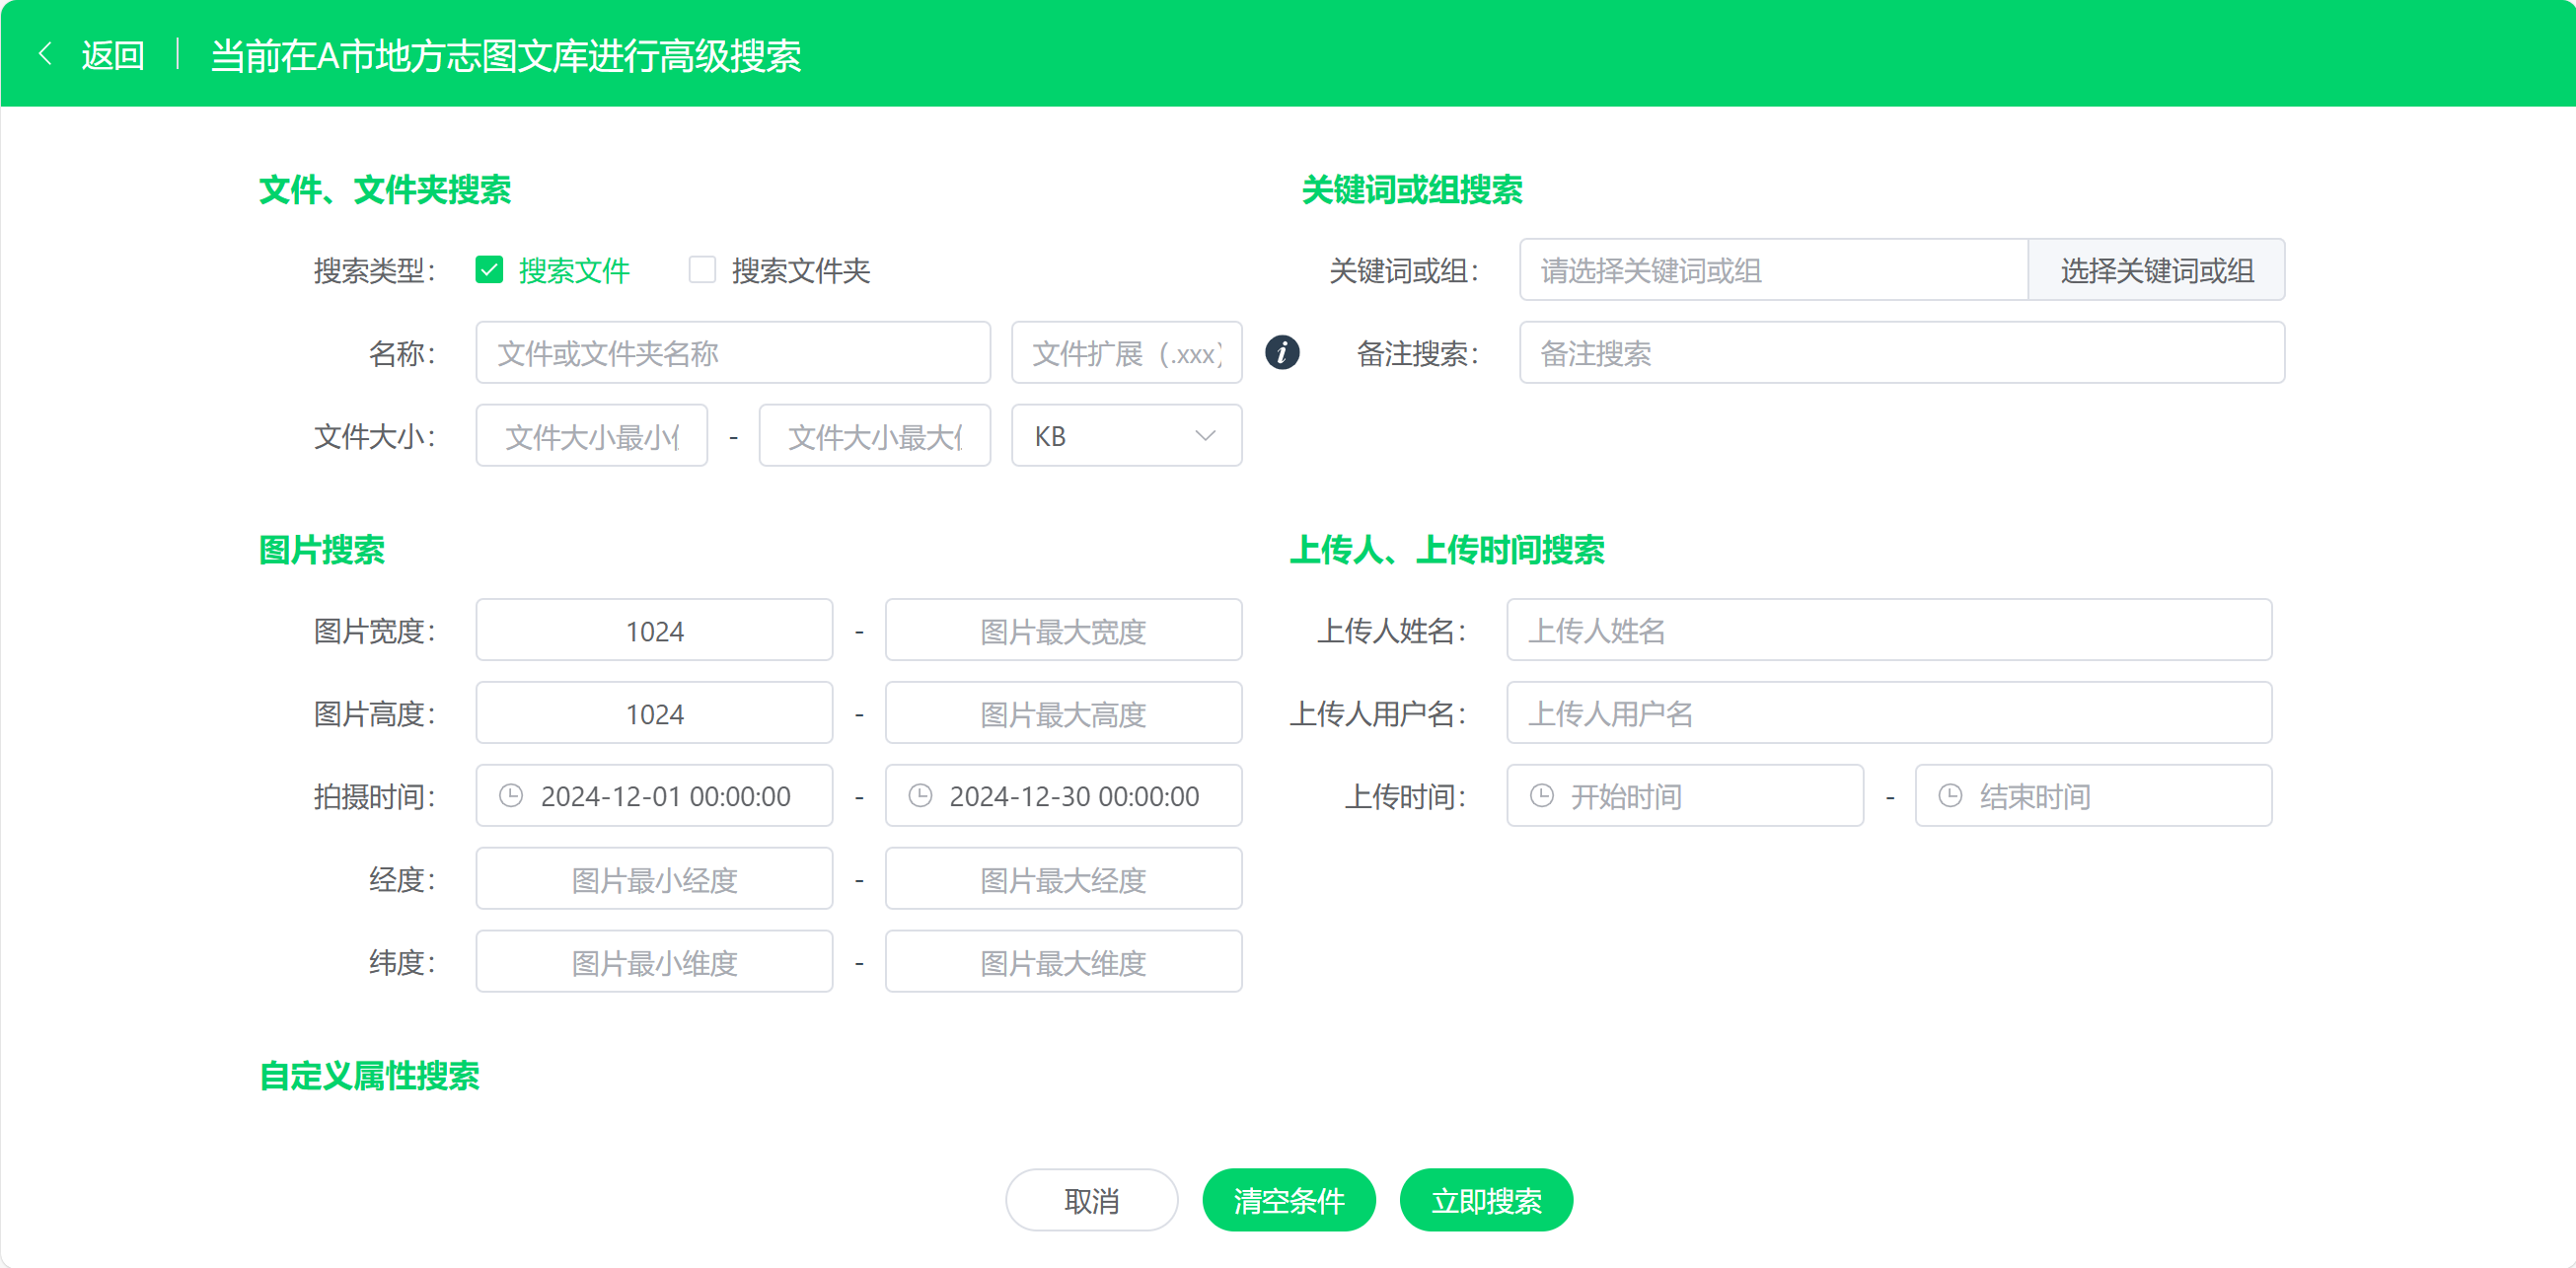Click the 拍摄时间 label
The width and height of the screenshot is (2576, 1268).
pos(375,797)
